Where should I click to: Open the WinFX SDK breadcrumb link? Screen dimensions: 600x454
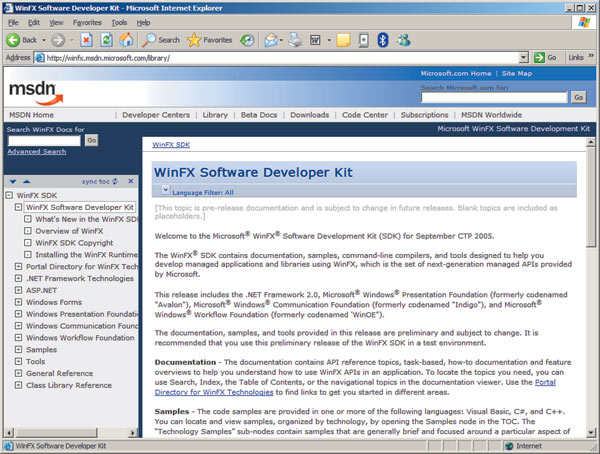pos(171,145)
